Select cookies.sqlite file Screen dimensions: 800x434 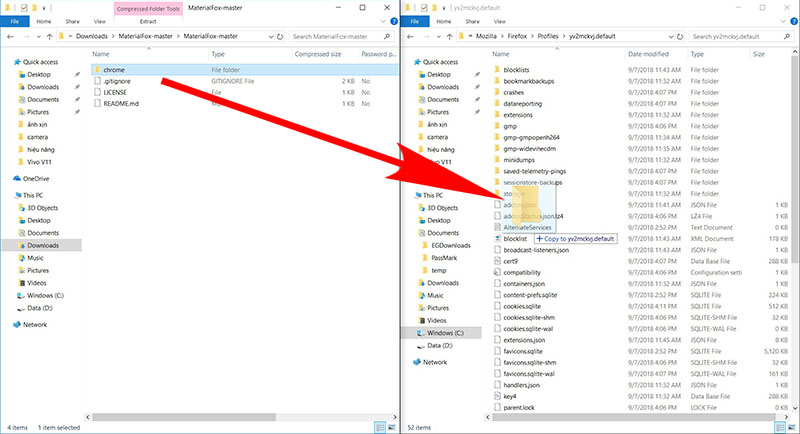point(522,307)
